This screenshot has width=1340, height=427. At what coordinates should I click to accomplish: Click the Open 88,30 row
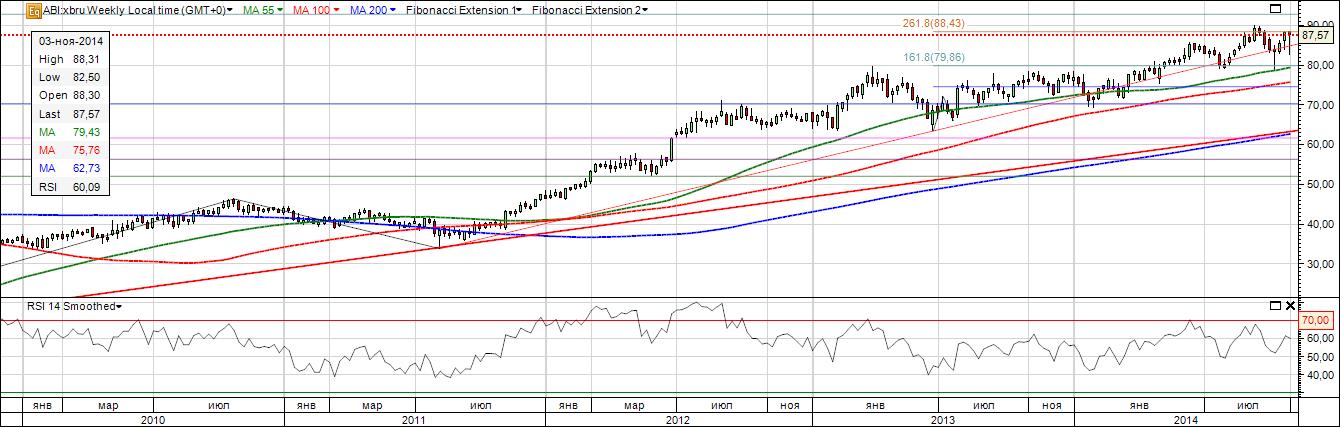pos(69,95)
